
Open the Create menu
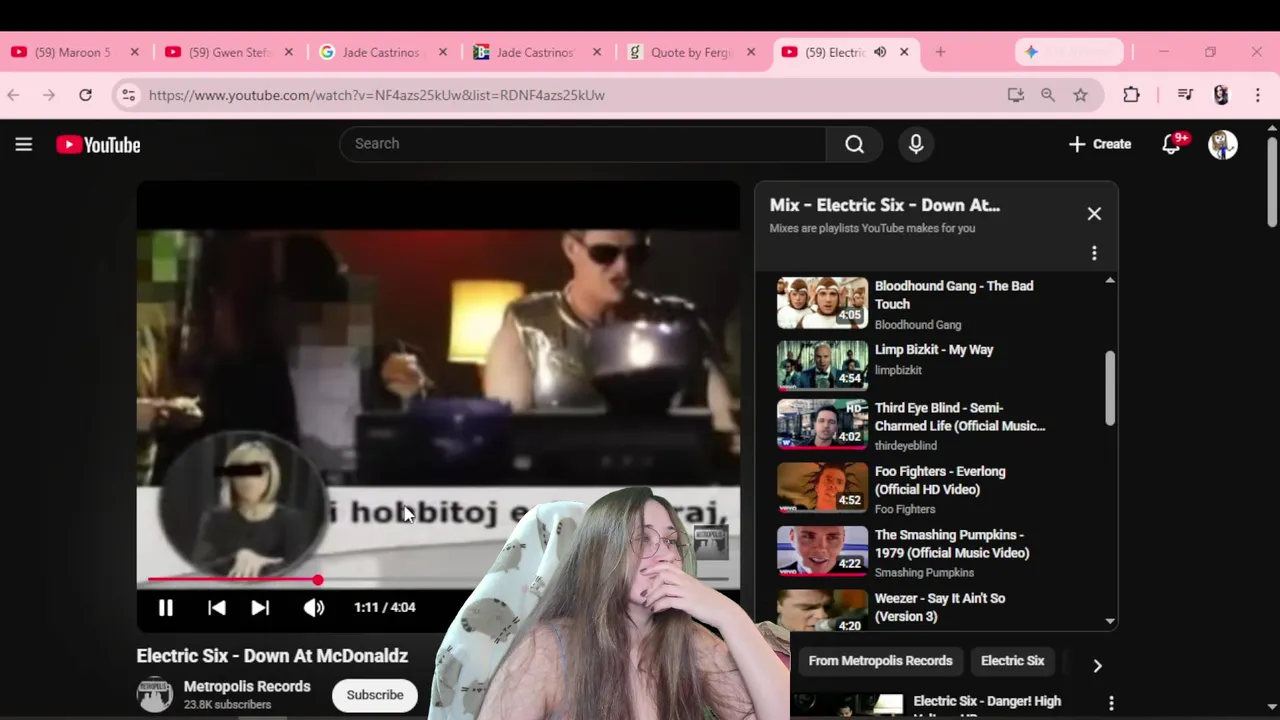pyautogui.click(x=1099, y=144)
